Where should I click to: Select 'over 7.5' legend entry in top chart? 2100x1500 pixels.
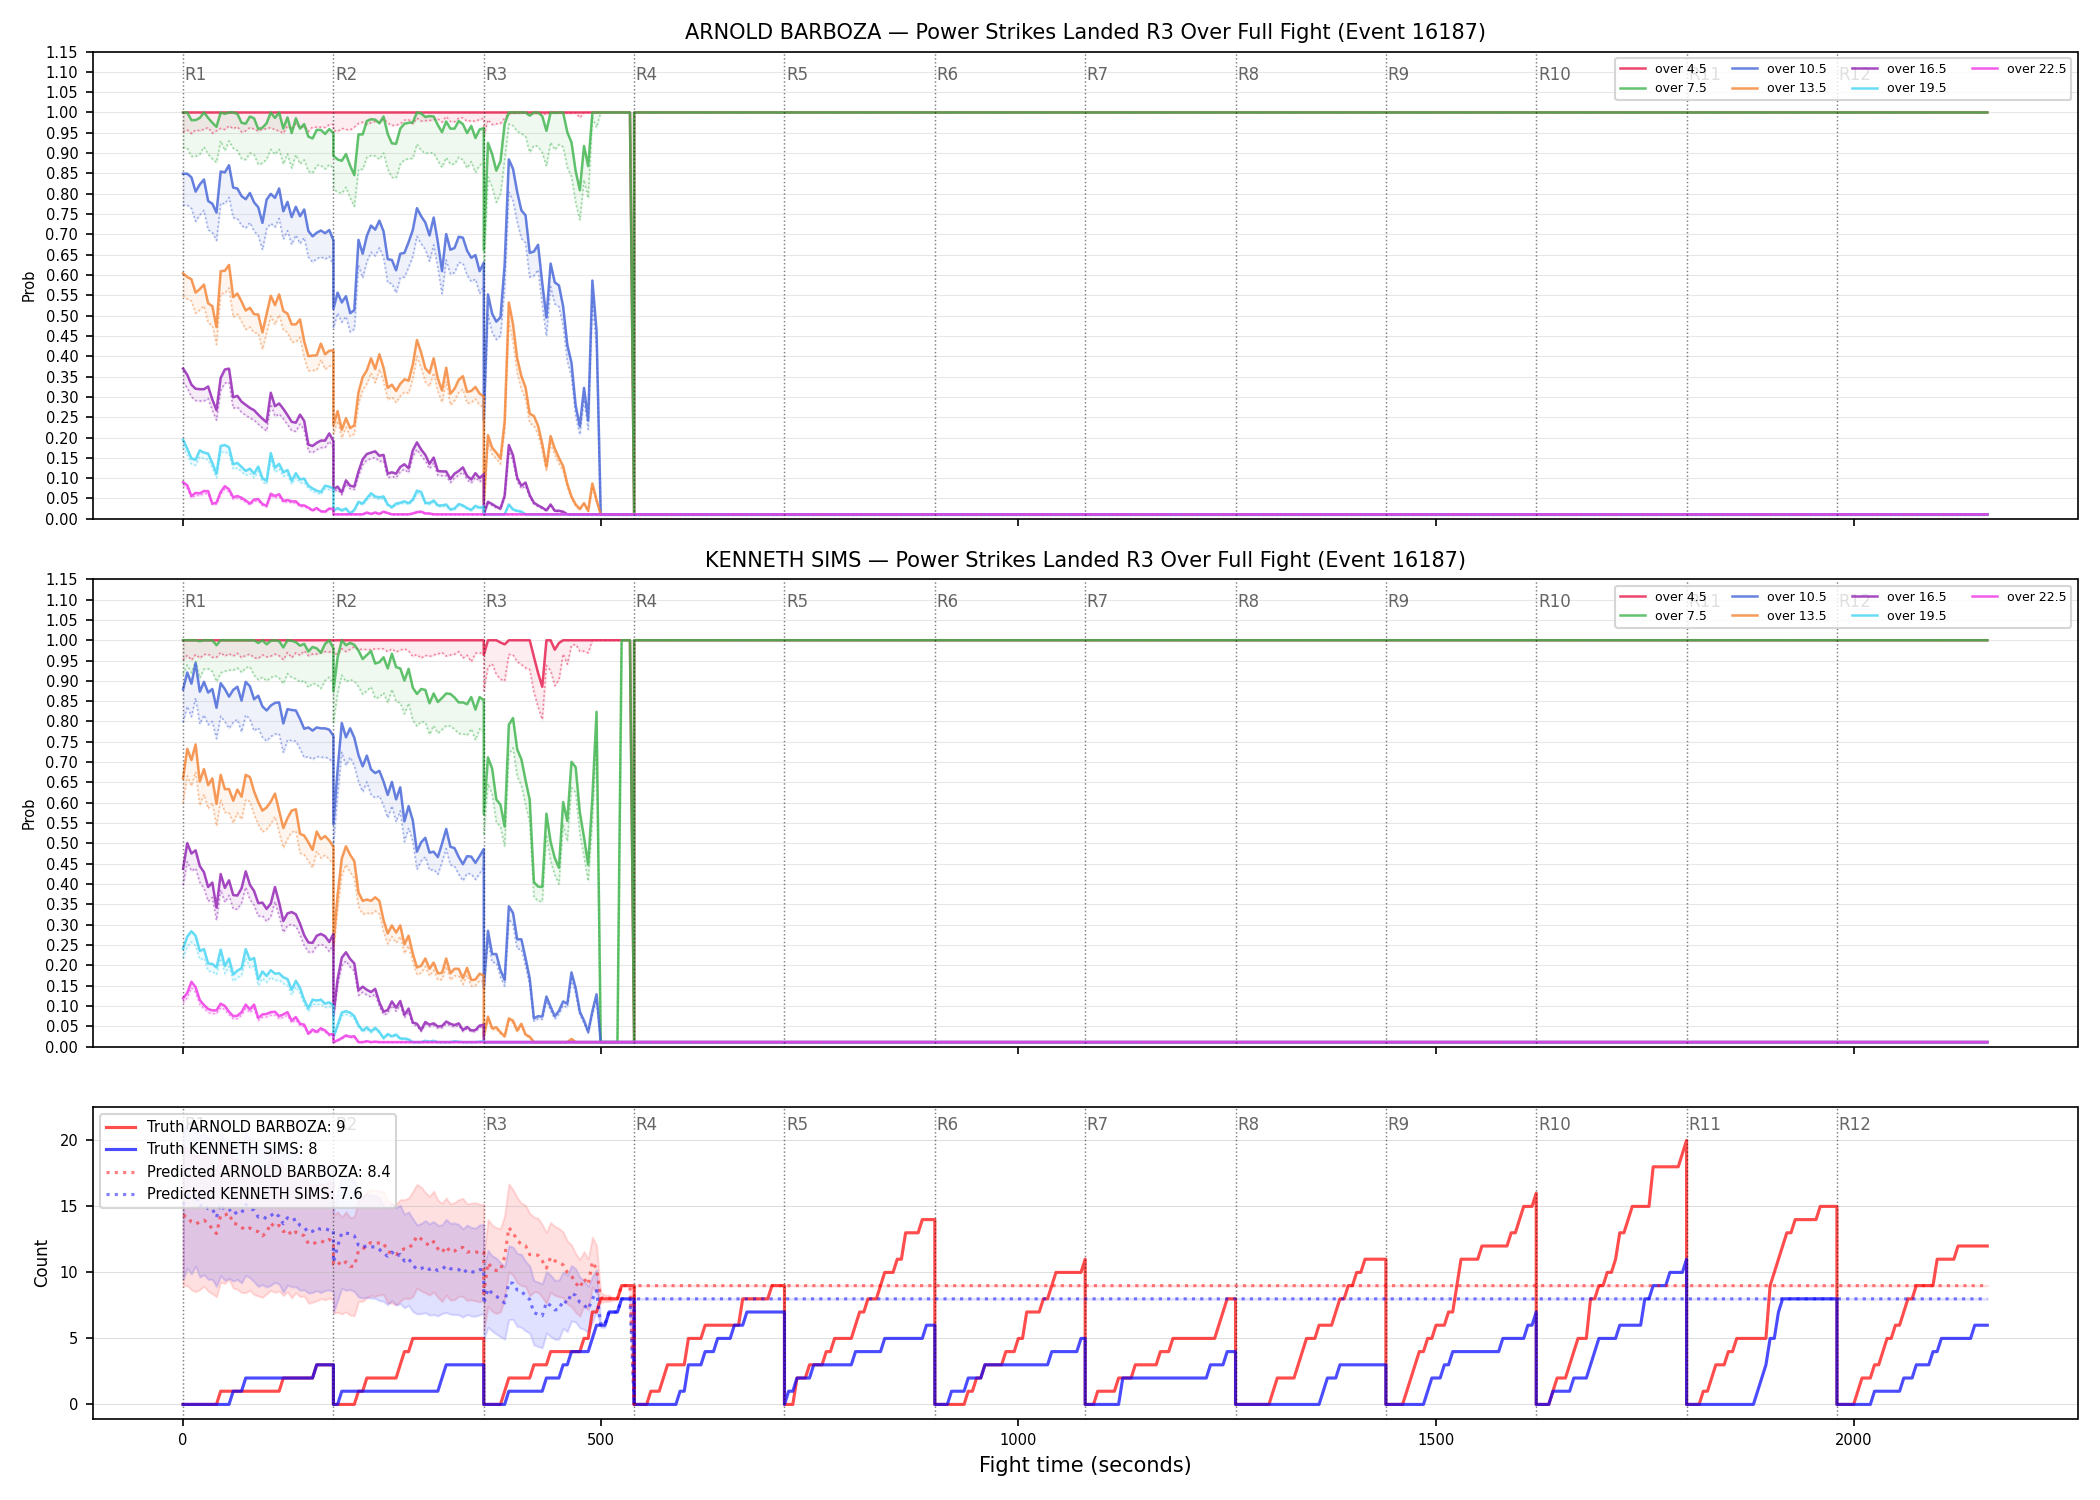point(1663,88)
